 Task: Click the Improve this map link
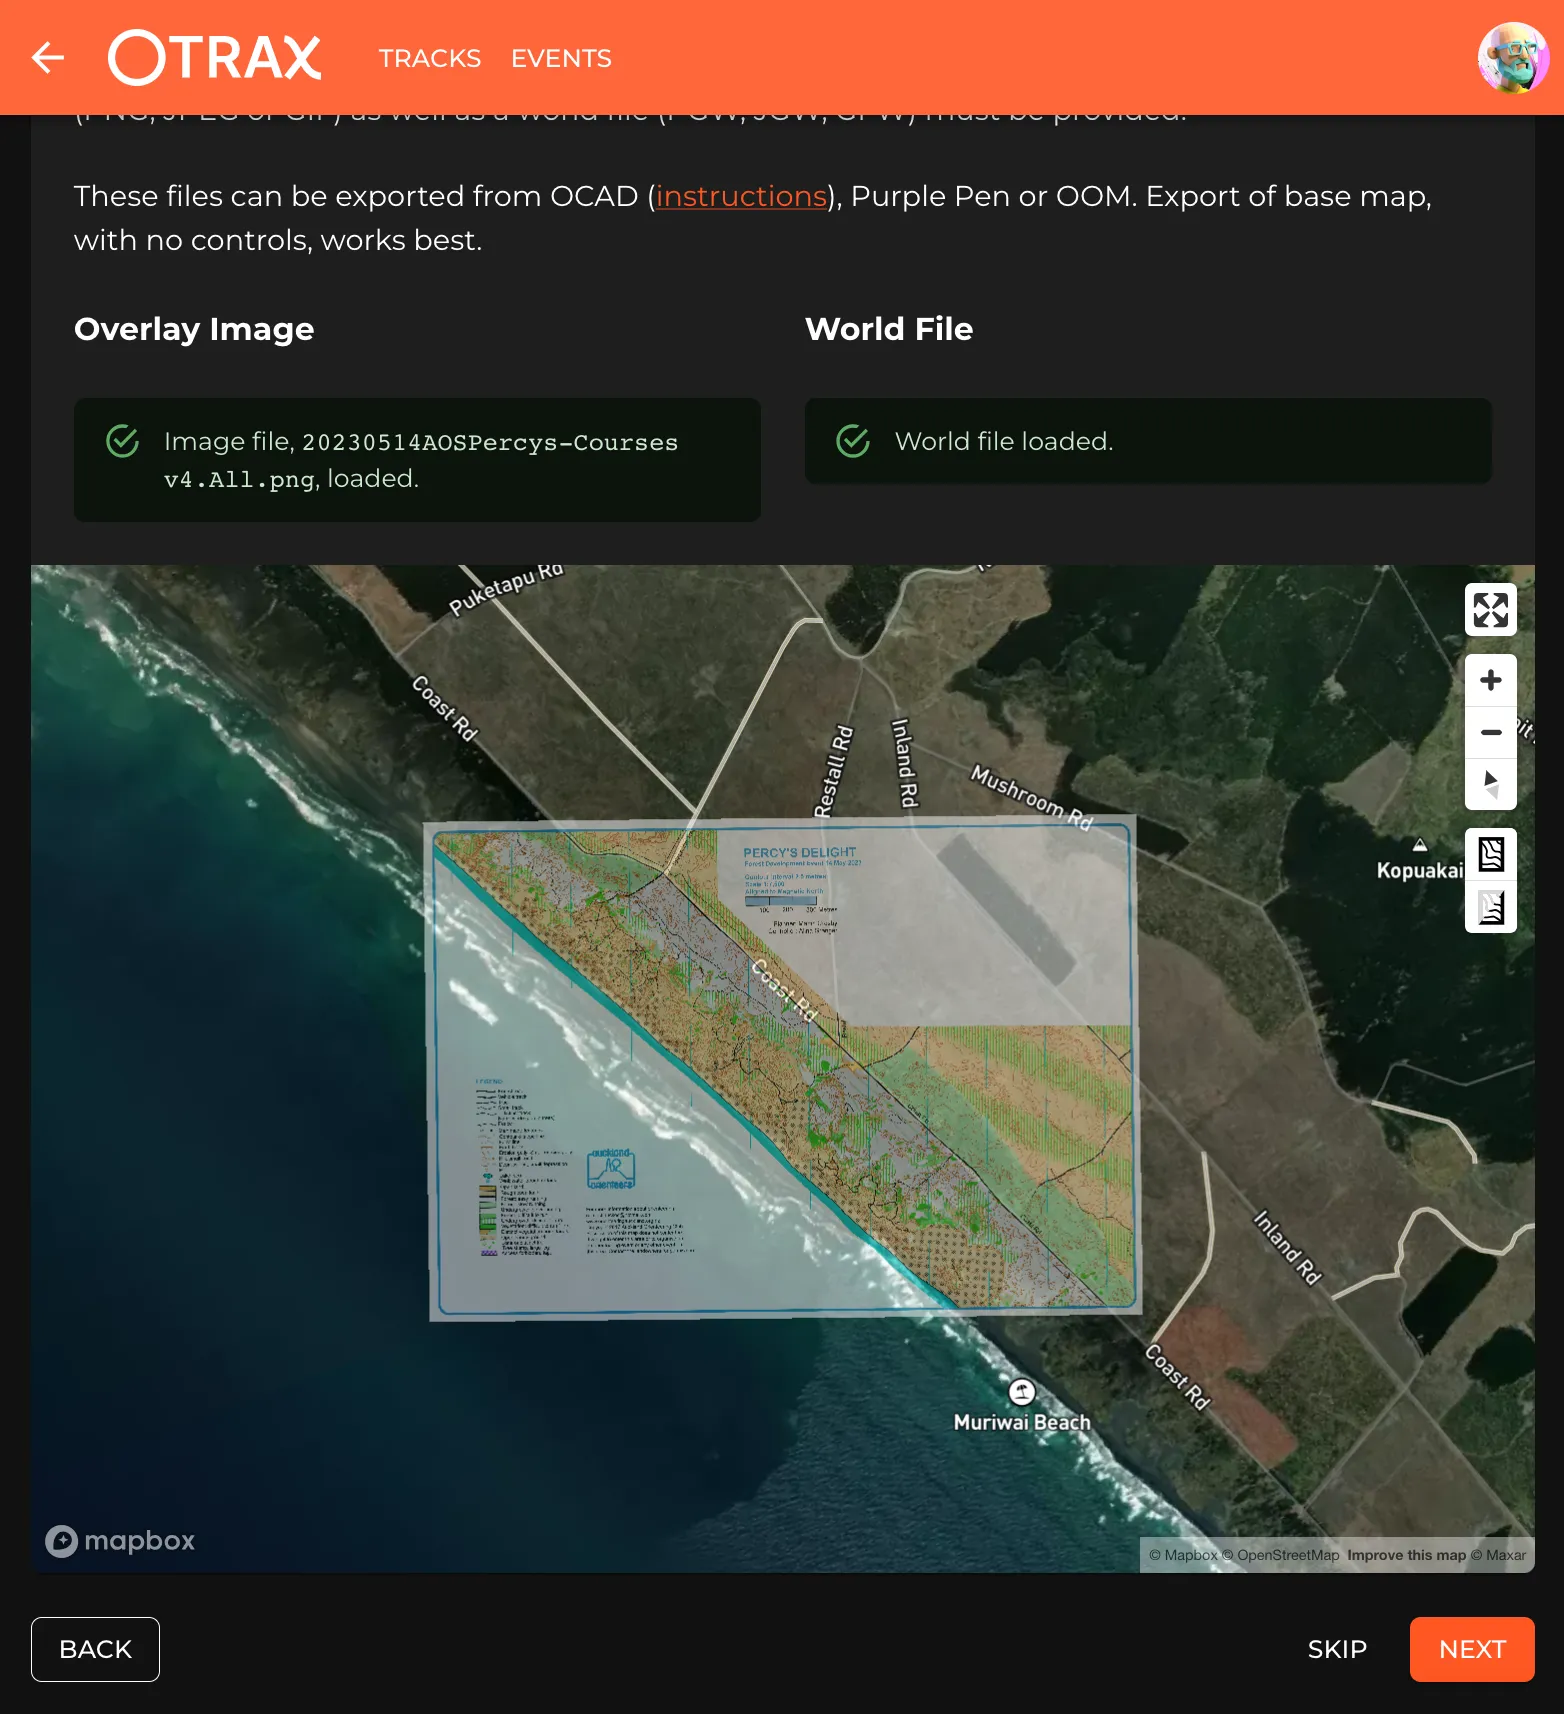click(1406, 1555)
